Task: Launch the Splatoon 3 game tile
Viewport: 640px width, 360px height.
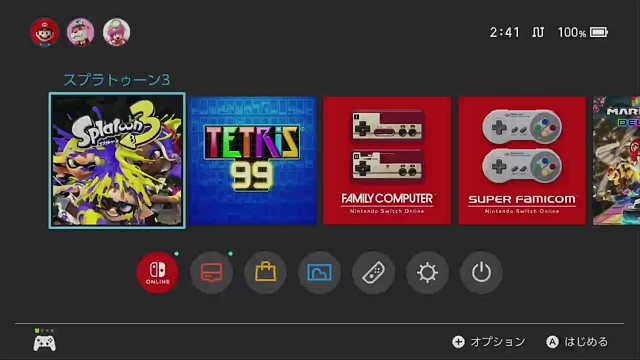Action: tap(117, 160)
